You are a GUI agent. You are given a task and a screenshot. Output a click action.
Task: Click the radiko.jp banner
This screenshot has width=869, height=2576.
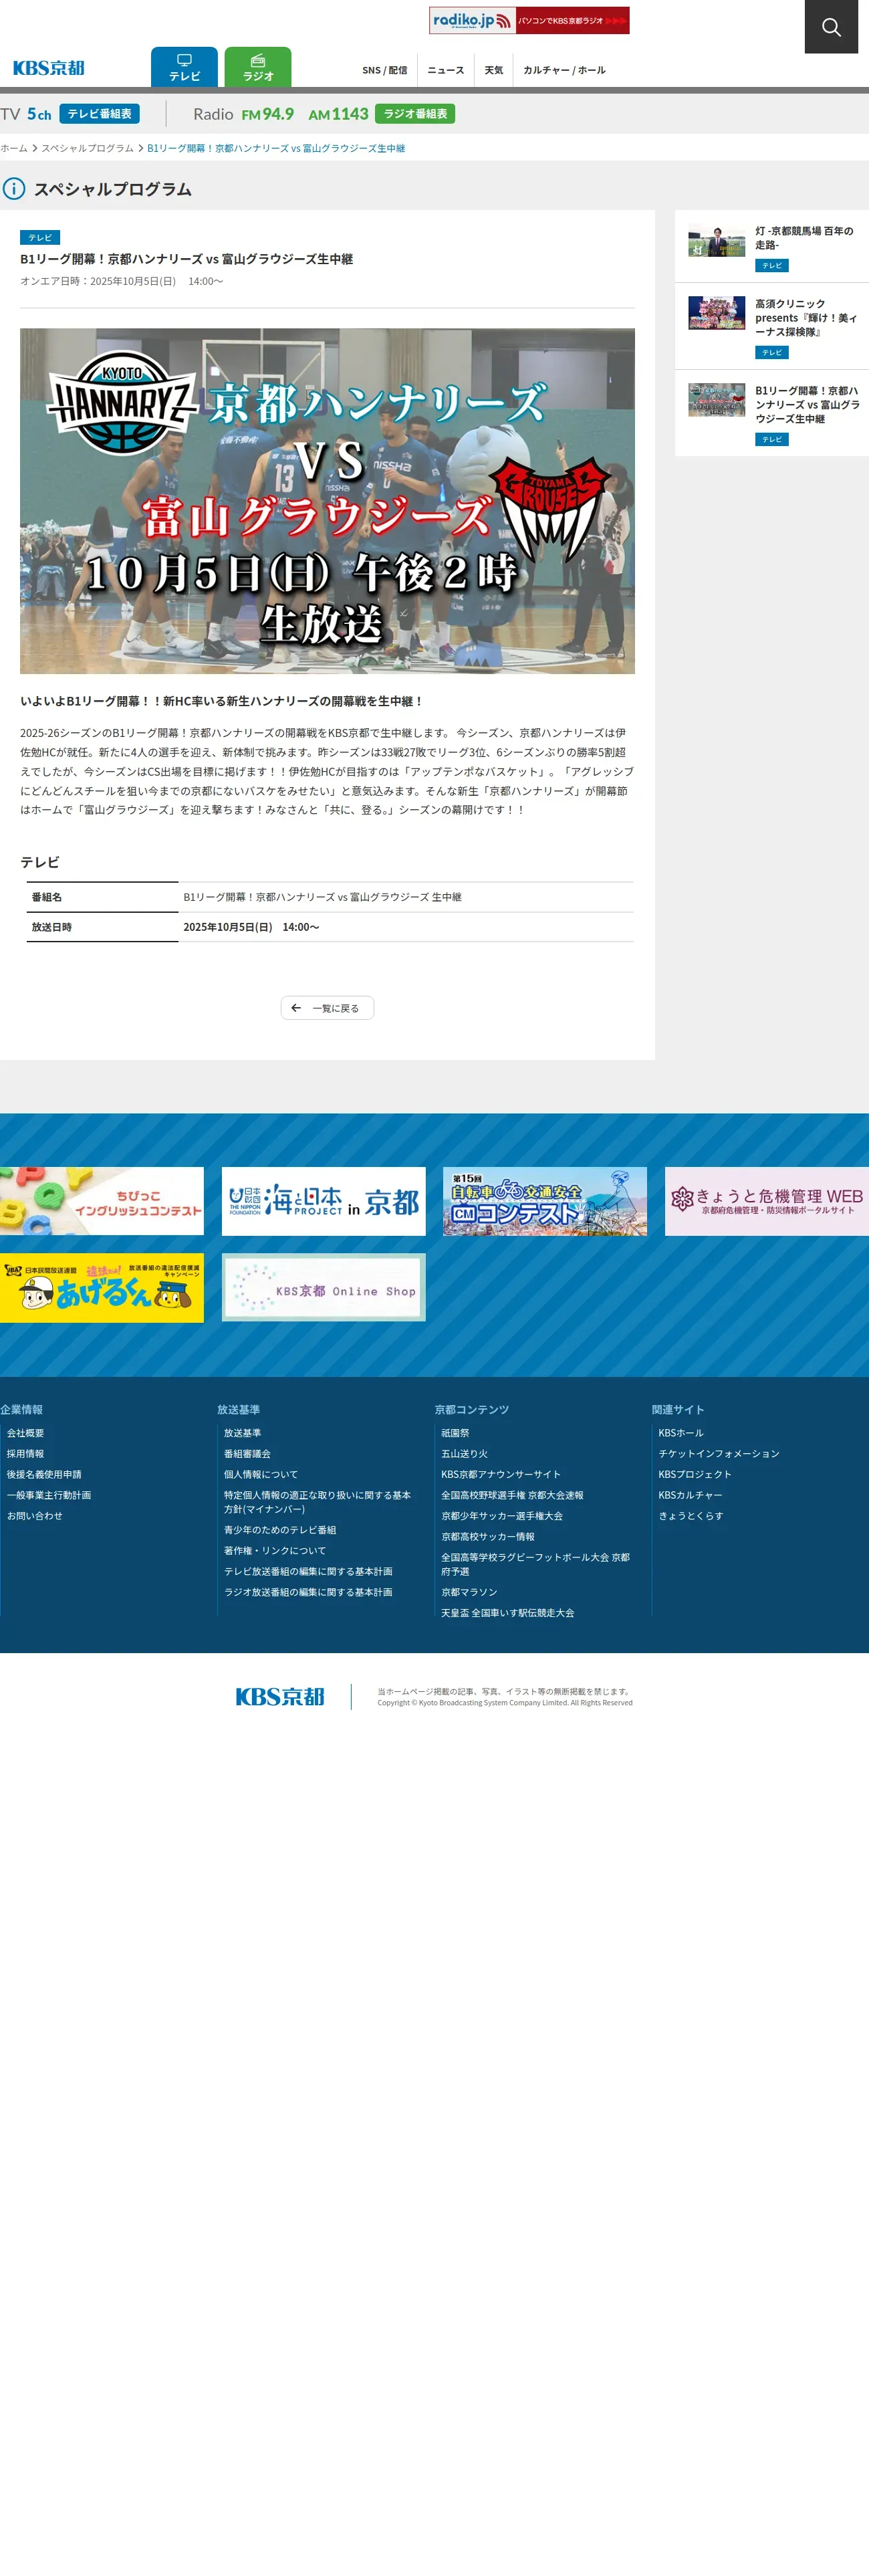pyautogui.click(x=529, y=20)
